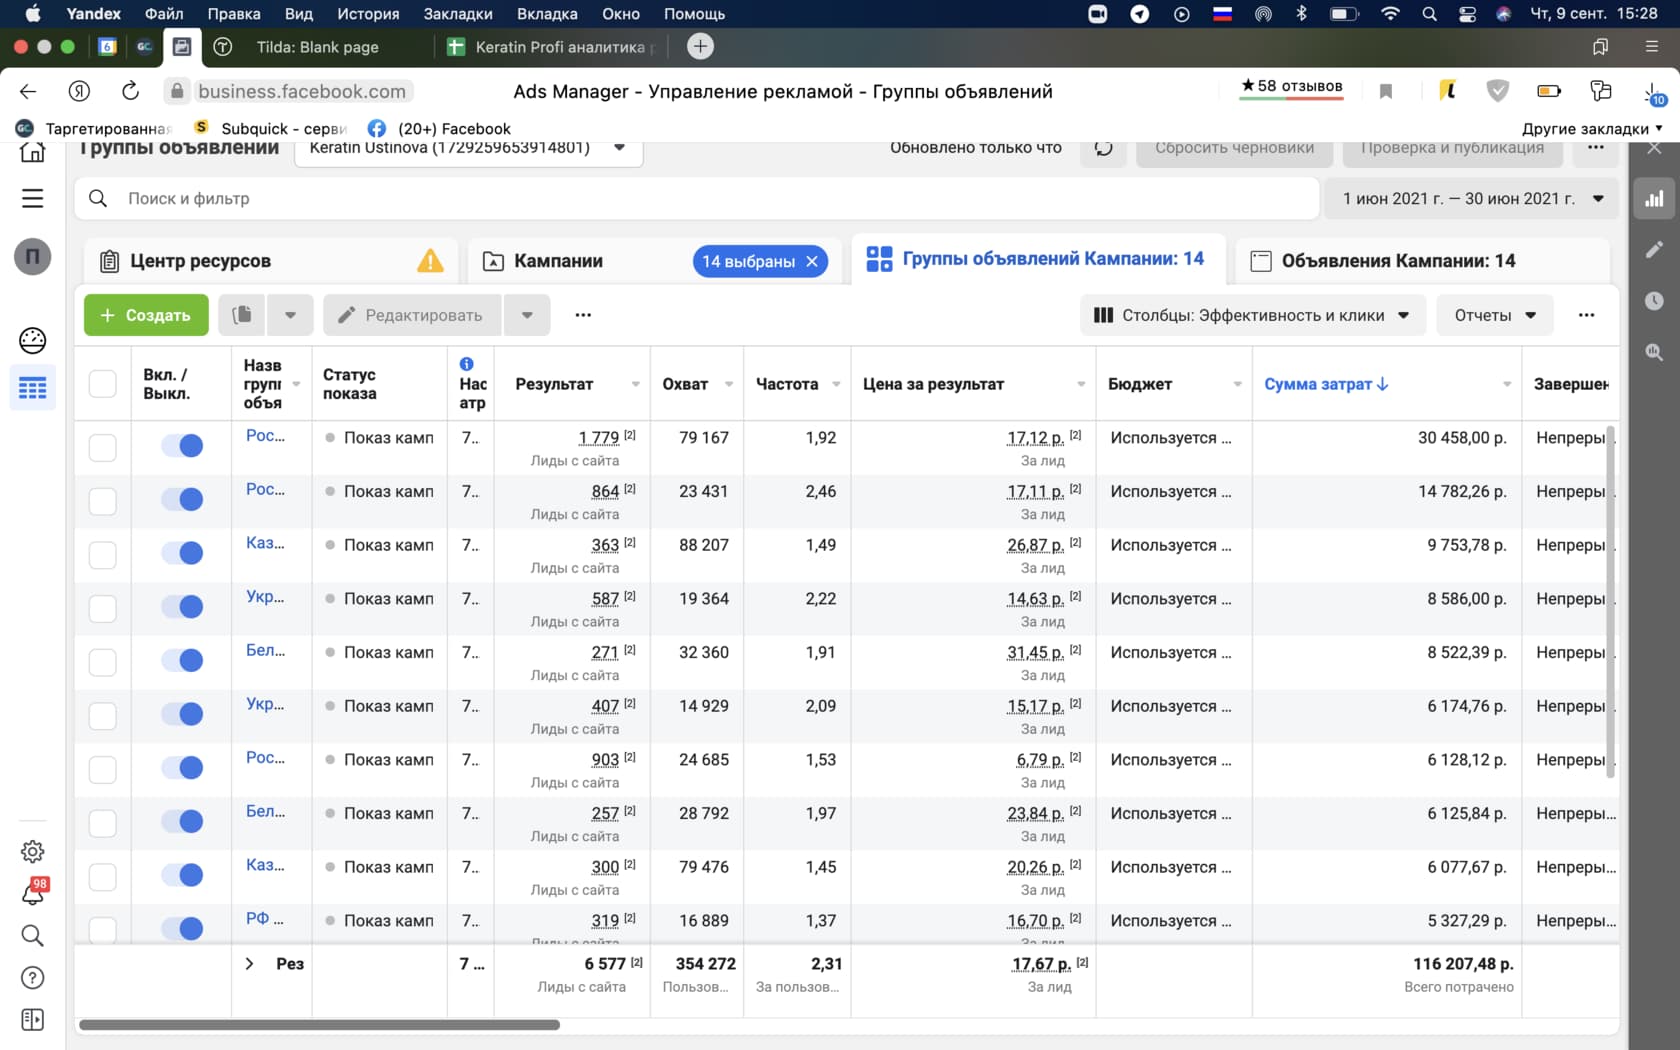Click the green Создать button
The width and height of the screenshot is (1680, 1050).
[146, 315]
